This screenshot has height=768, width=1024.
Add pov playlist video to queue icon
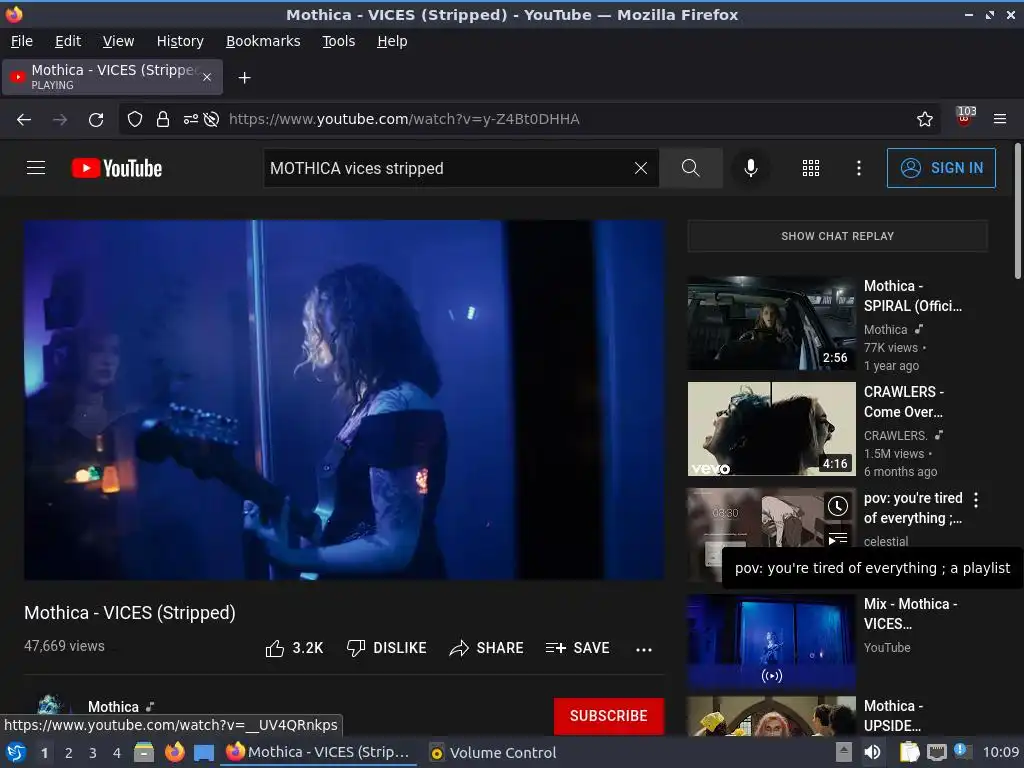pyautogui.click(x=838, y=538)
